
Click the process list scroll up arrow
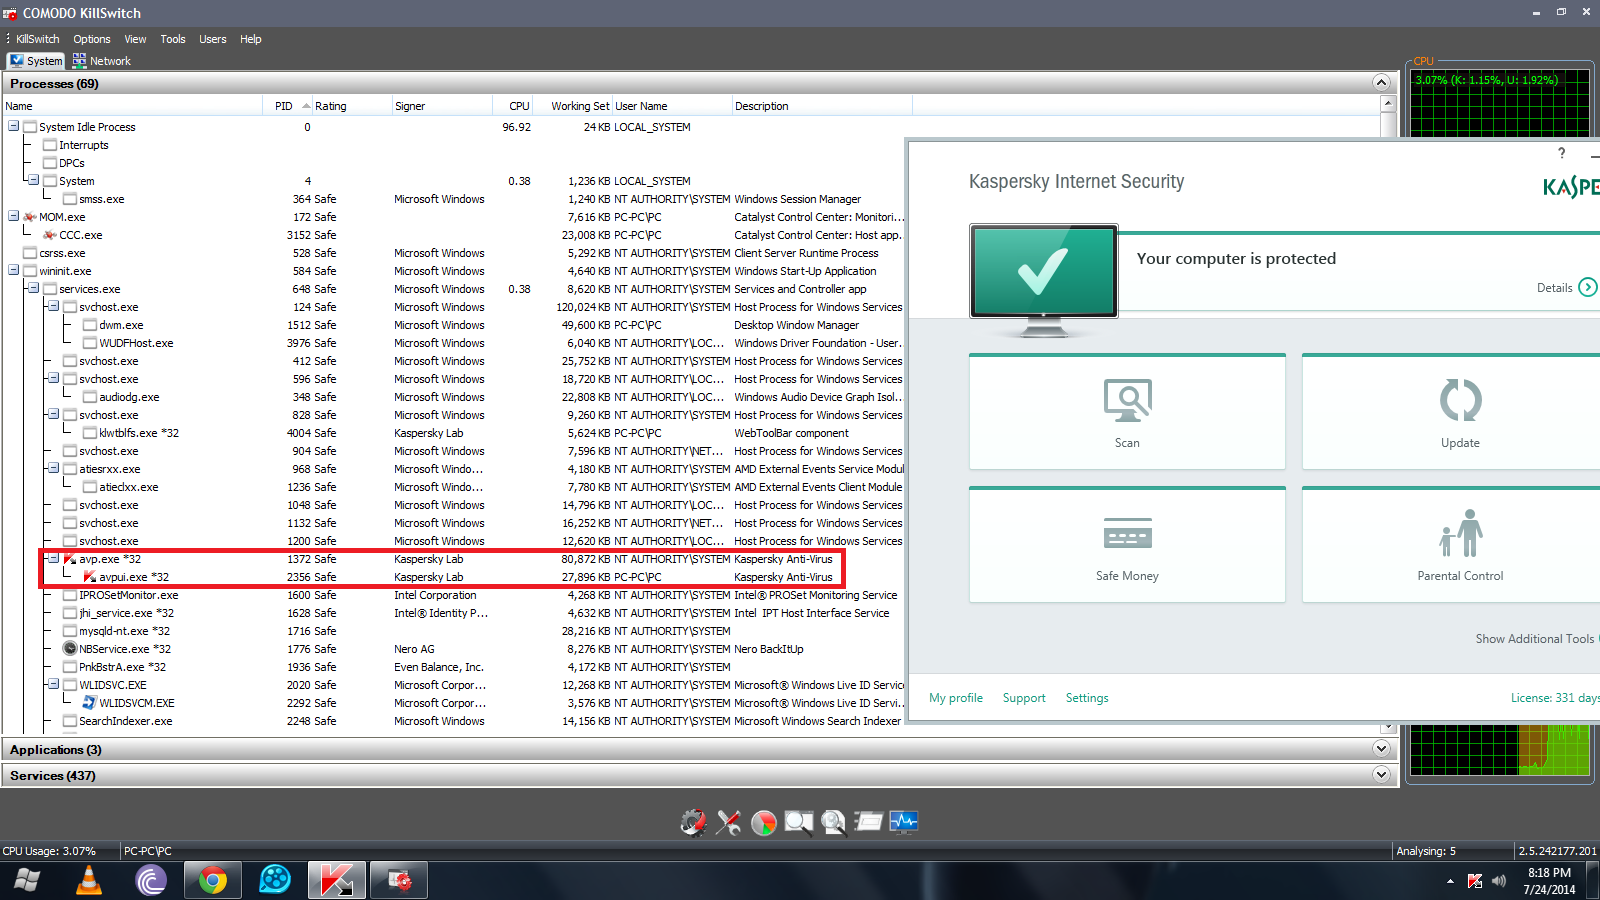point(1387,104)
